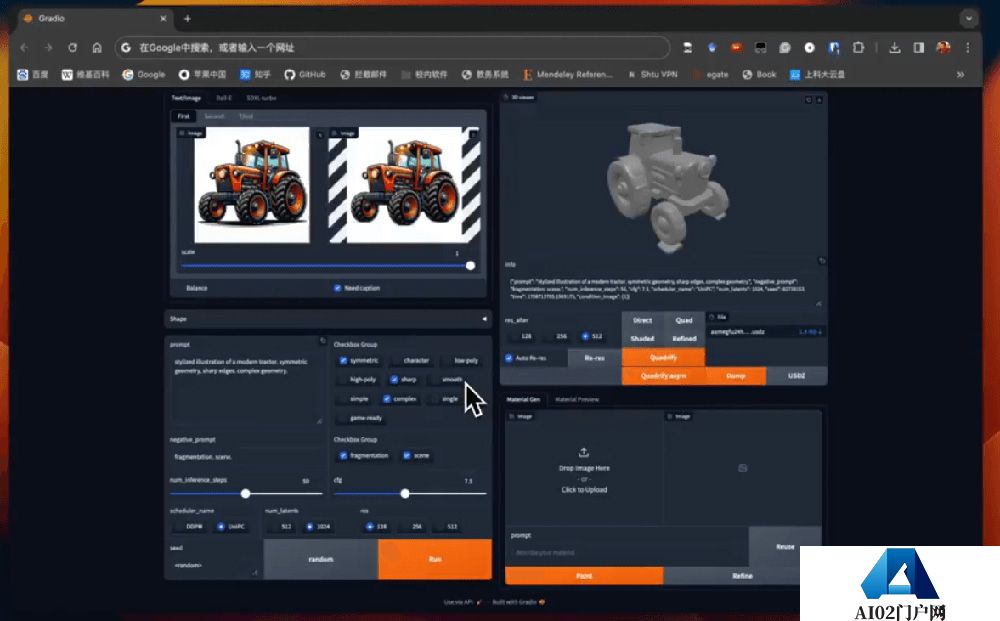Click the Re-res button
Image resolution: width=1000 pixels, height=621 pixels.
[x=594, y=358]
